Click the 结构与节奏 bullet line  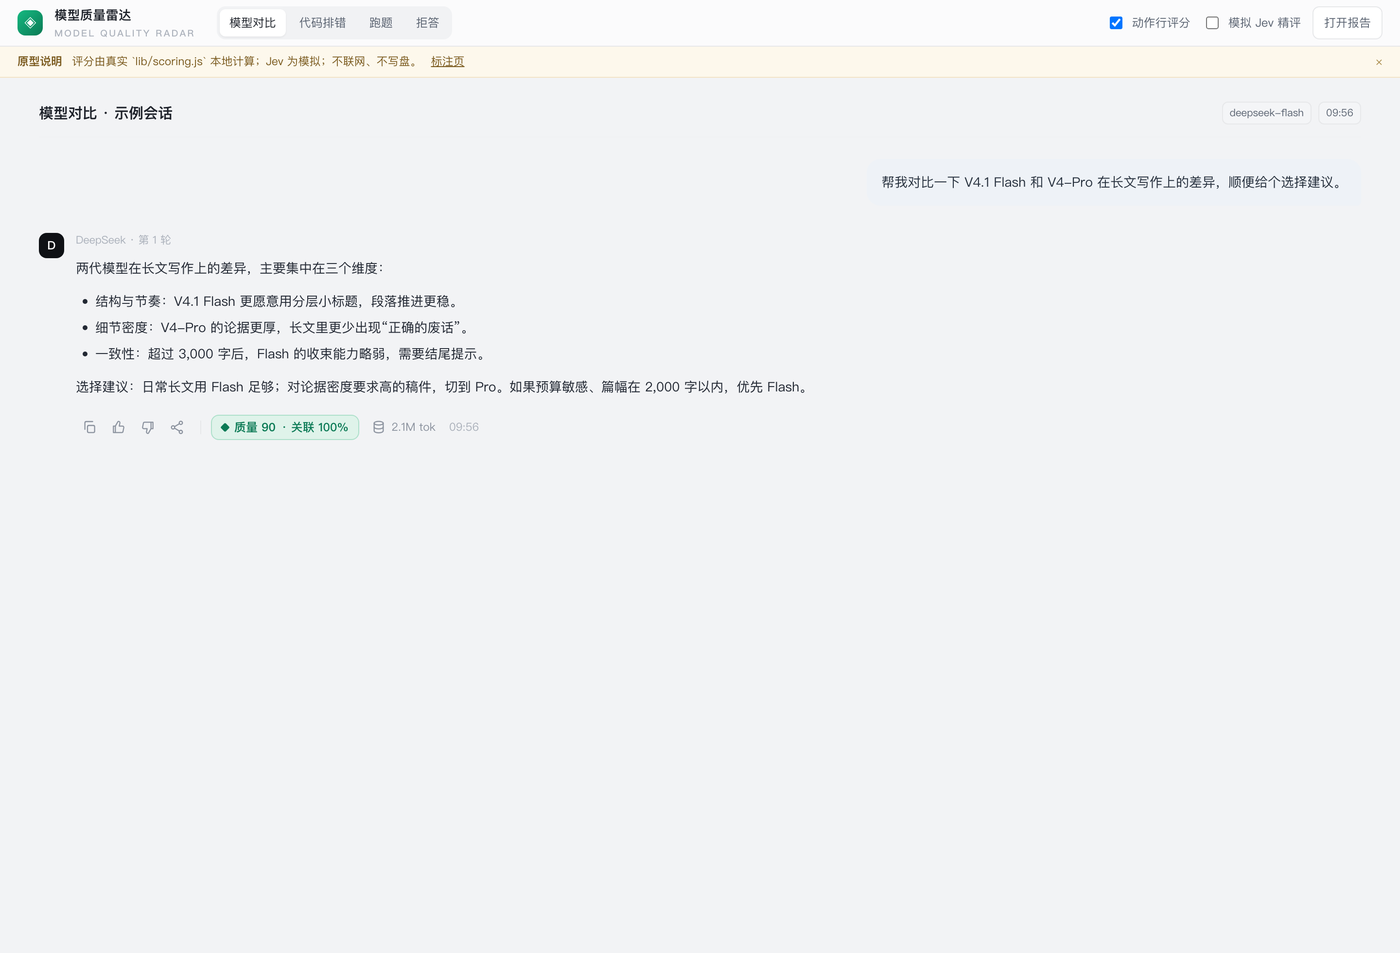279,301
